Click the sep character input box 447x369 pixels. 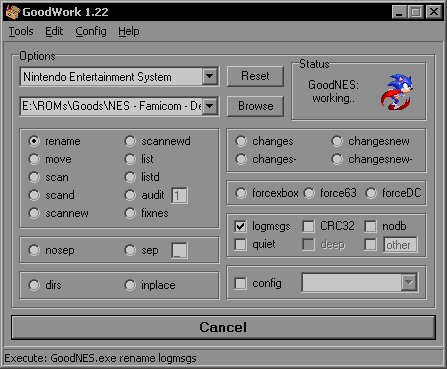pos(179,250)
